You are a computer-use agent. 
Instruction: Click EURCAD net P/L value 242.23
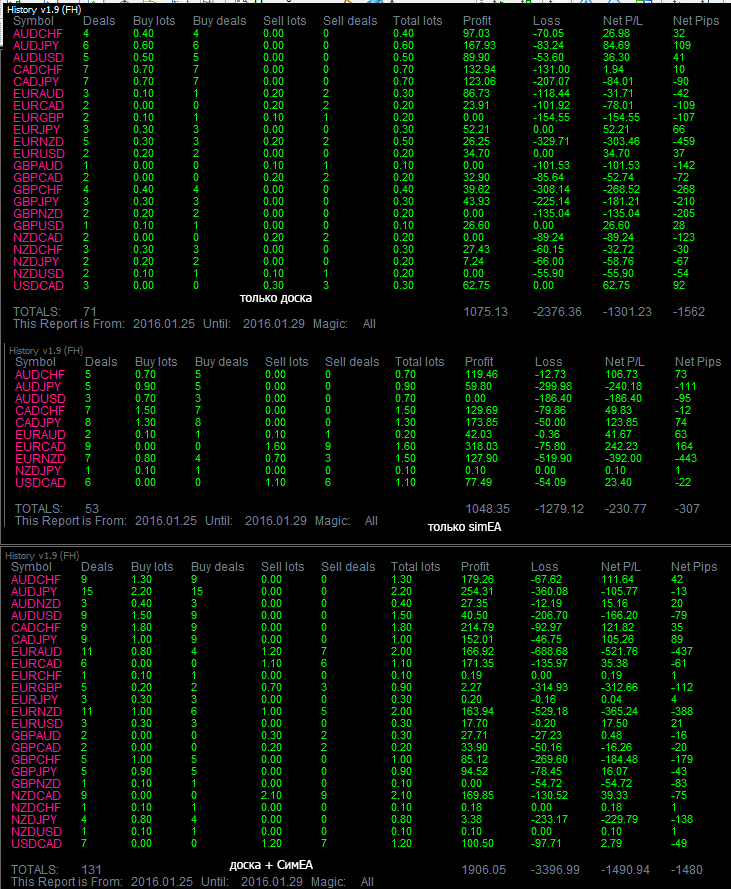621,446
